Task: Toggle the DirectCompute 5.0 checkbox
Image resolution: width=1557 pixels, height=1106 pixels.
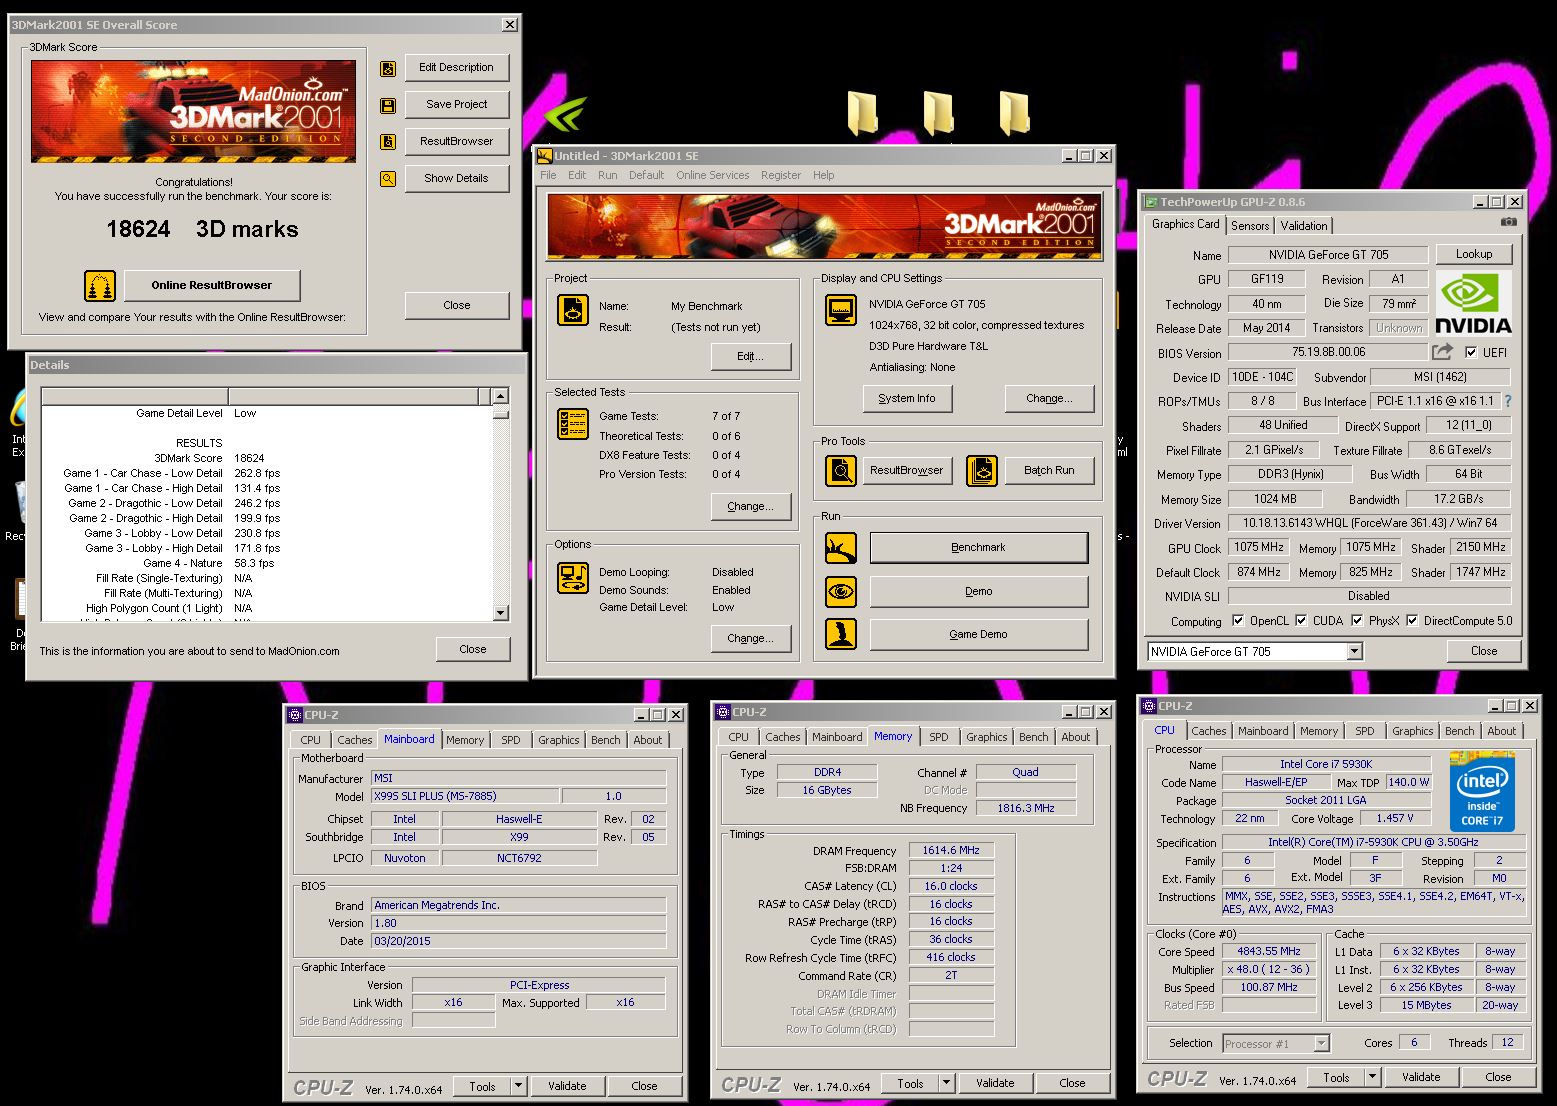Action: click(1412, 620)
